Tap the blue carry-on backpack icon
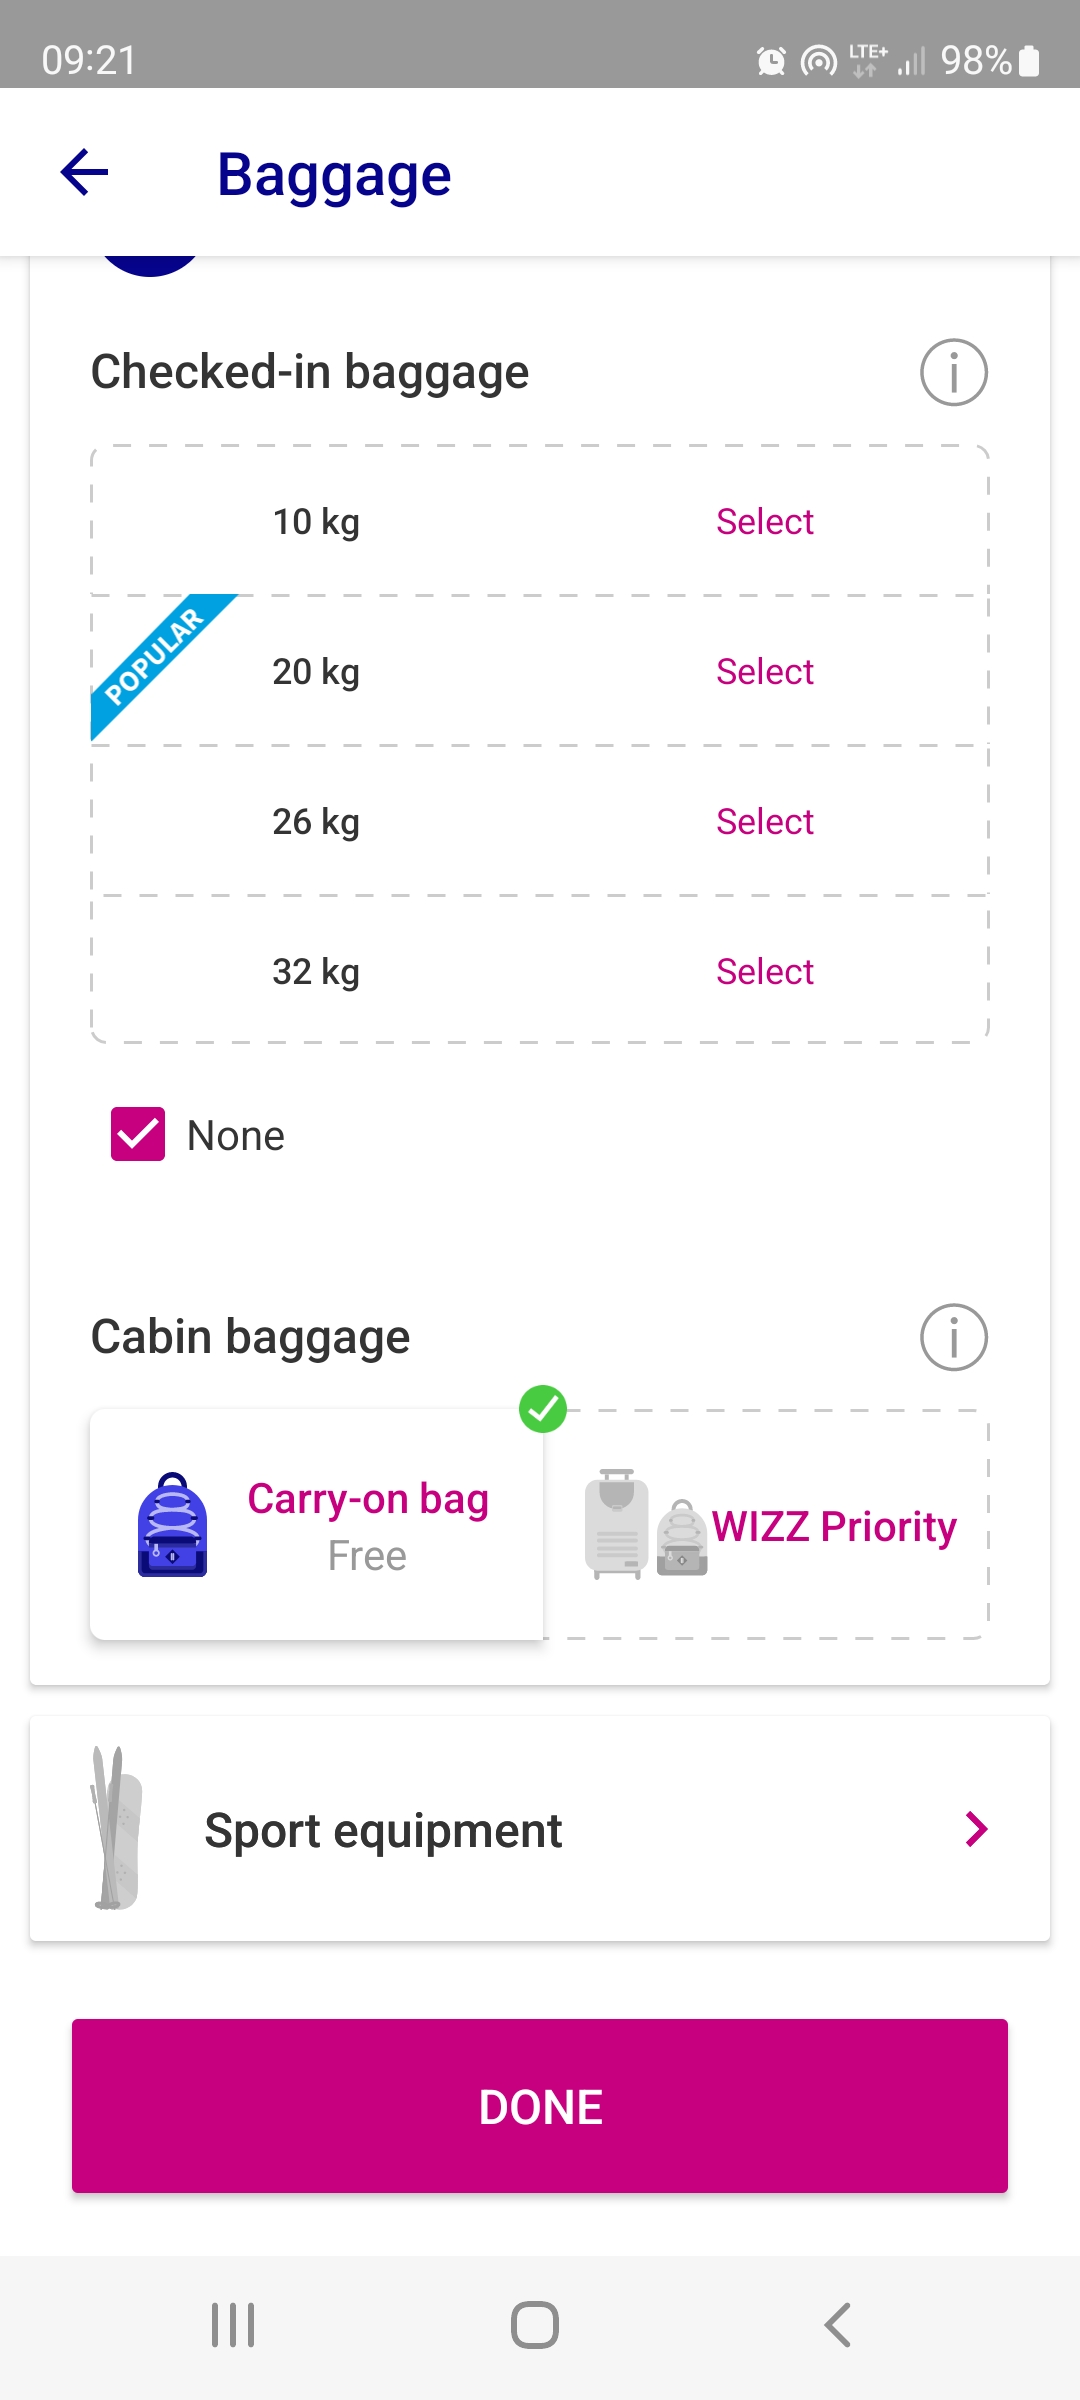The height and width of the screenshot is (2400, 1080). pyautogui.click(x=172, y=1525)
